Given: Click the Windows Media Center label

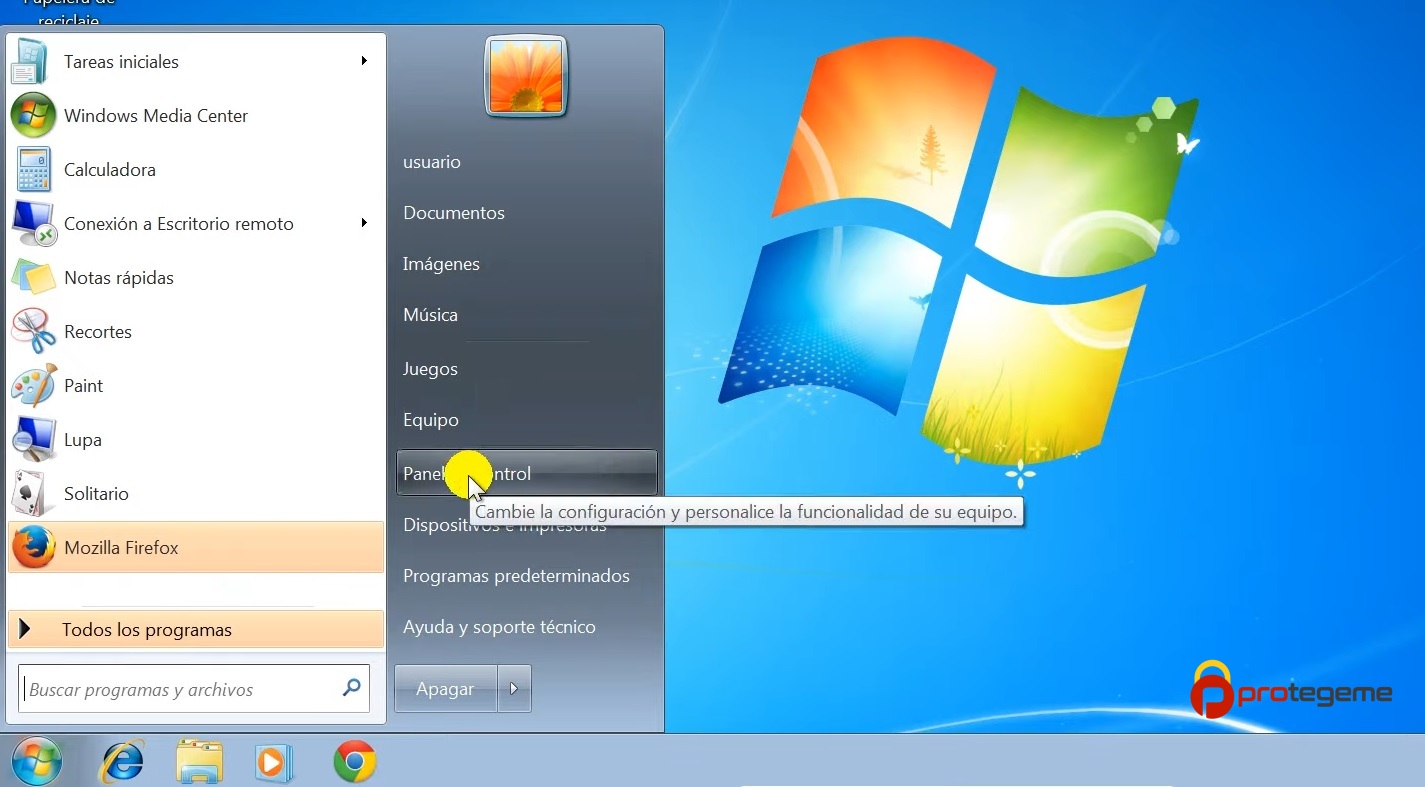Looking at the screenshot, I should tap(156, 116).
